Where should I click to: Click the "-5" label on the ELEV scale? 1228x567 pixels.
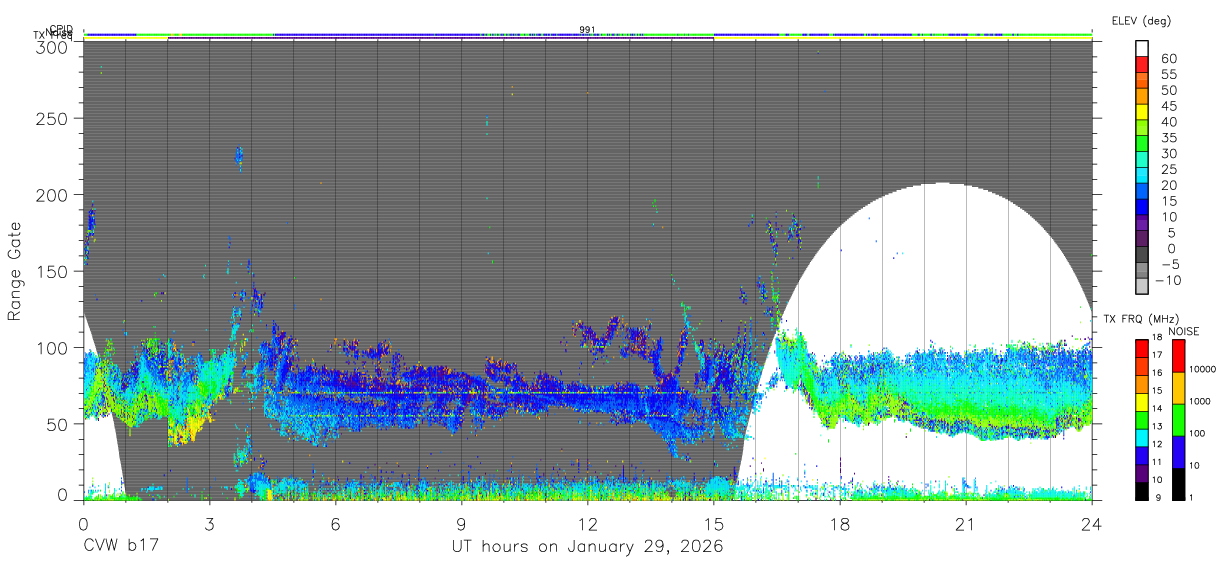point(1170,264)
